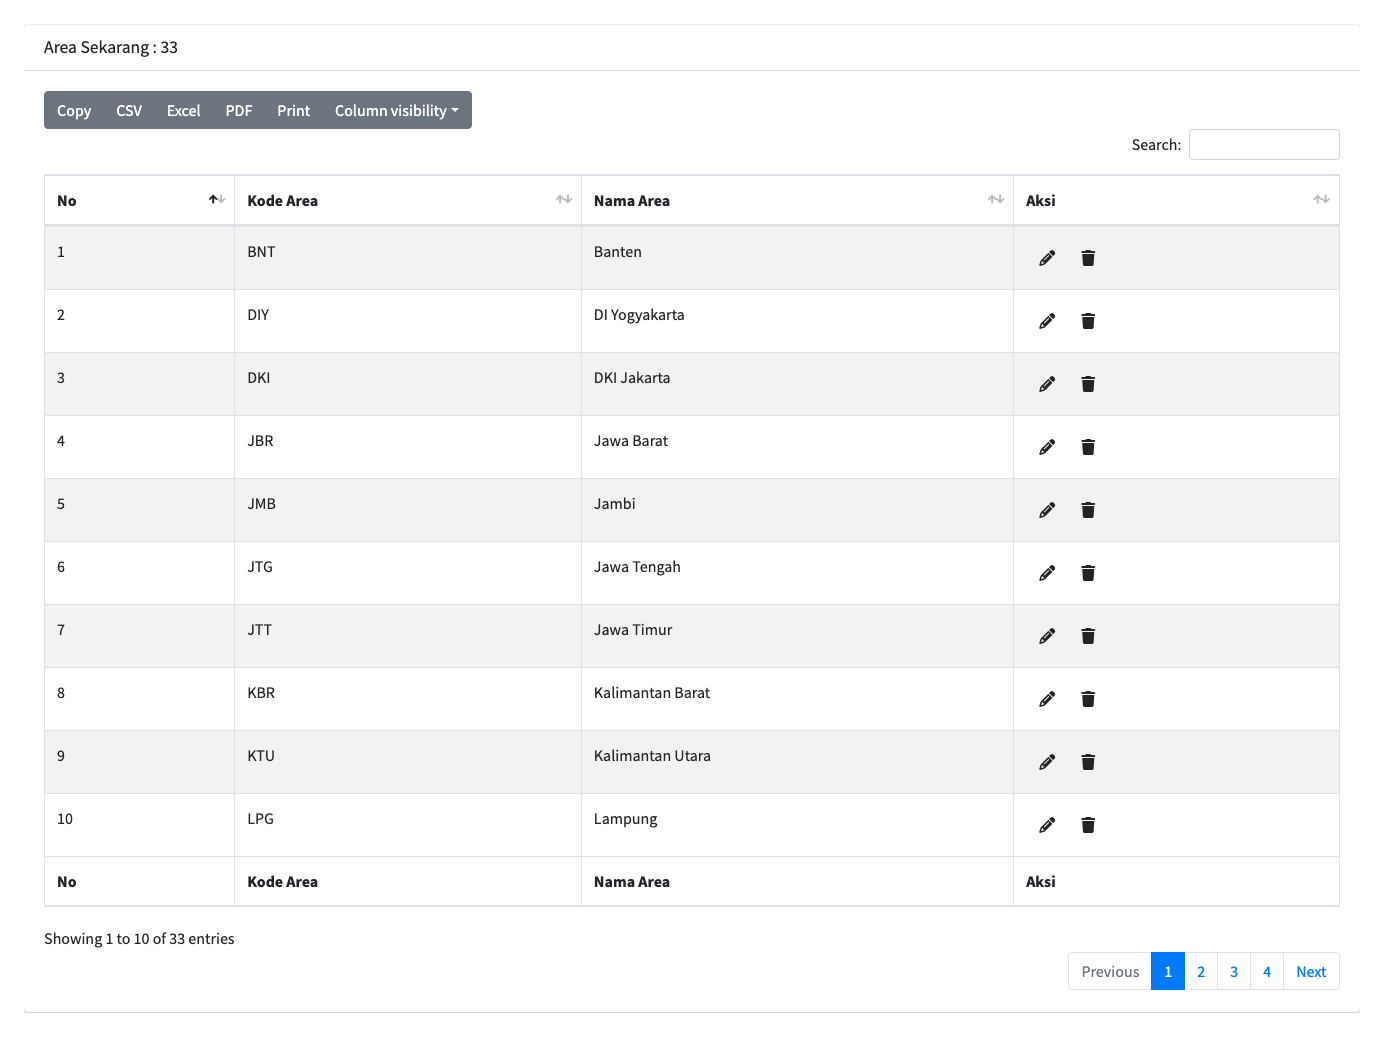Delete the Lampung row

click(x=1088, y=825)
